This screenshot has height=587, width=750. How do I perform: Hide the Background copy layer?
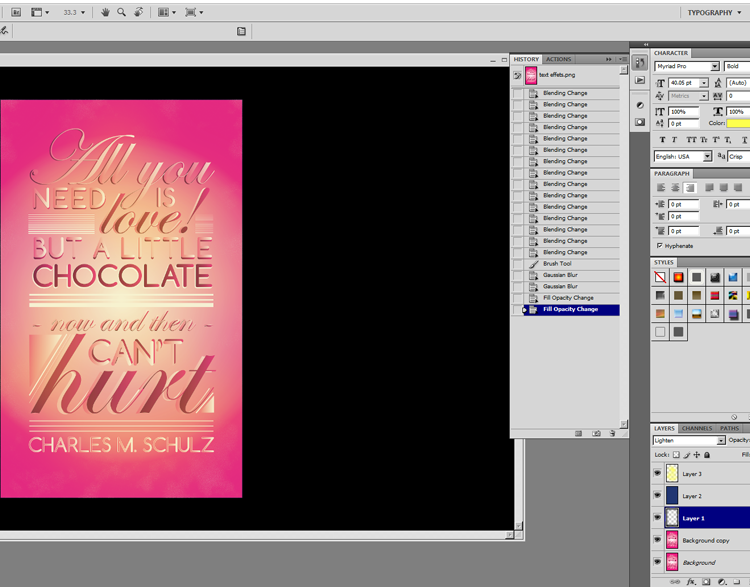658,540
